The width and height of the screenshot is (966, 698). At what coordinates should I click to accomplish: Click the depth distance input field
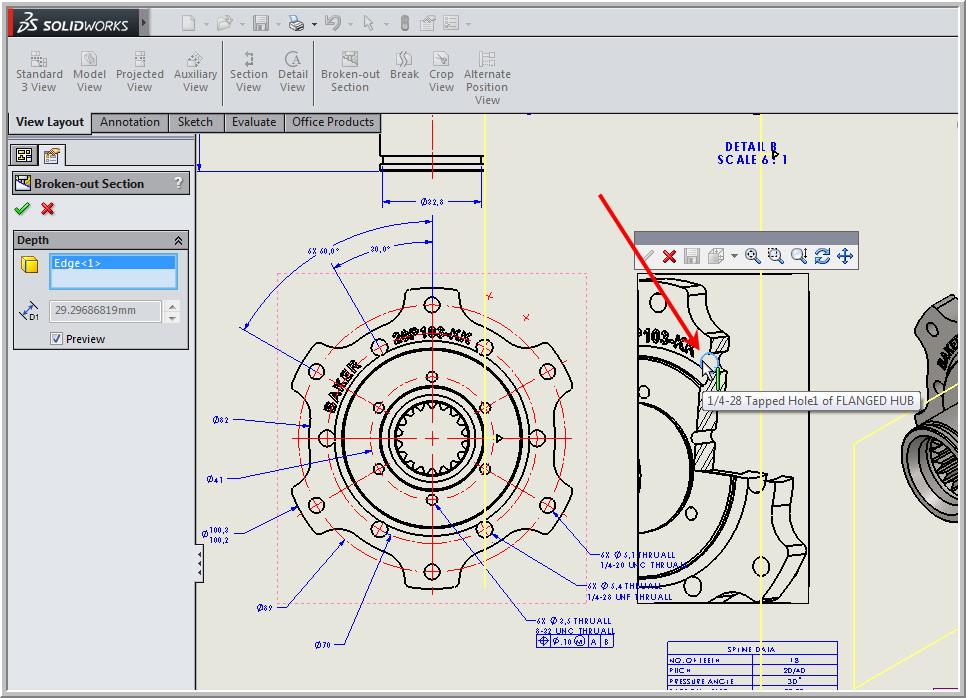[105, 310]
